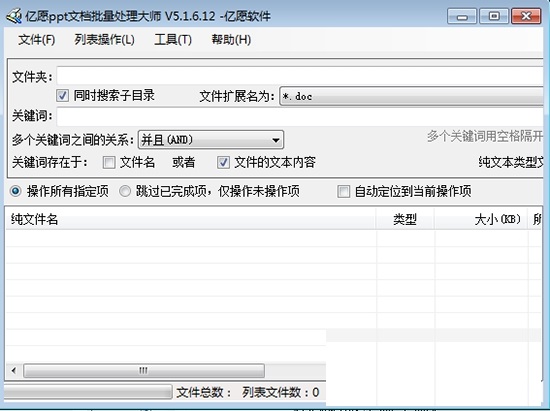This screenshot has width=550, height=411.
Task: Expand the 并且(AND) relation dropdown
Action: click(211, 140)
